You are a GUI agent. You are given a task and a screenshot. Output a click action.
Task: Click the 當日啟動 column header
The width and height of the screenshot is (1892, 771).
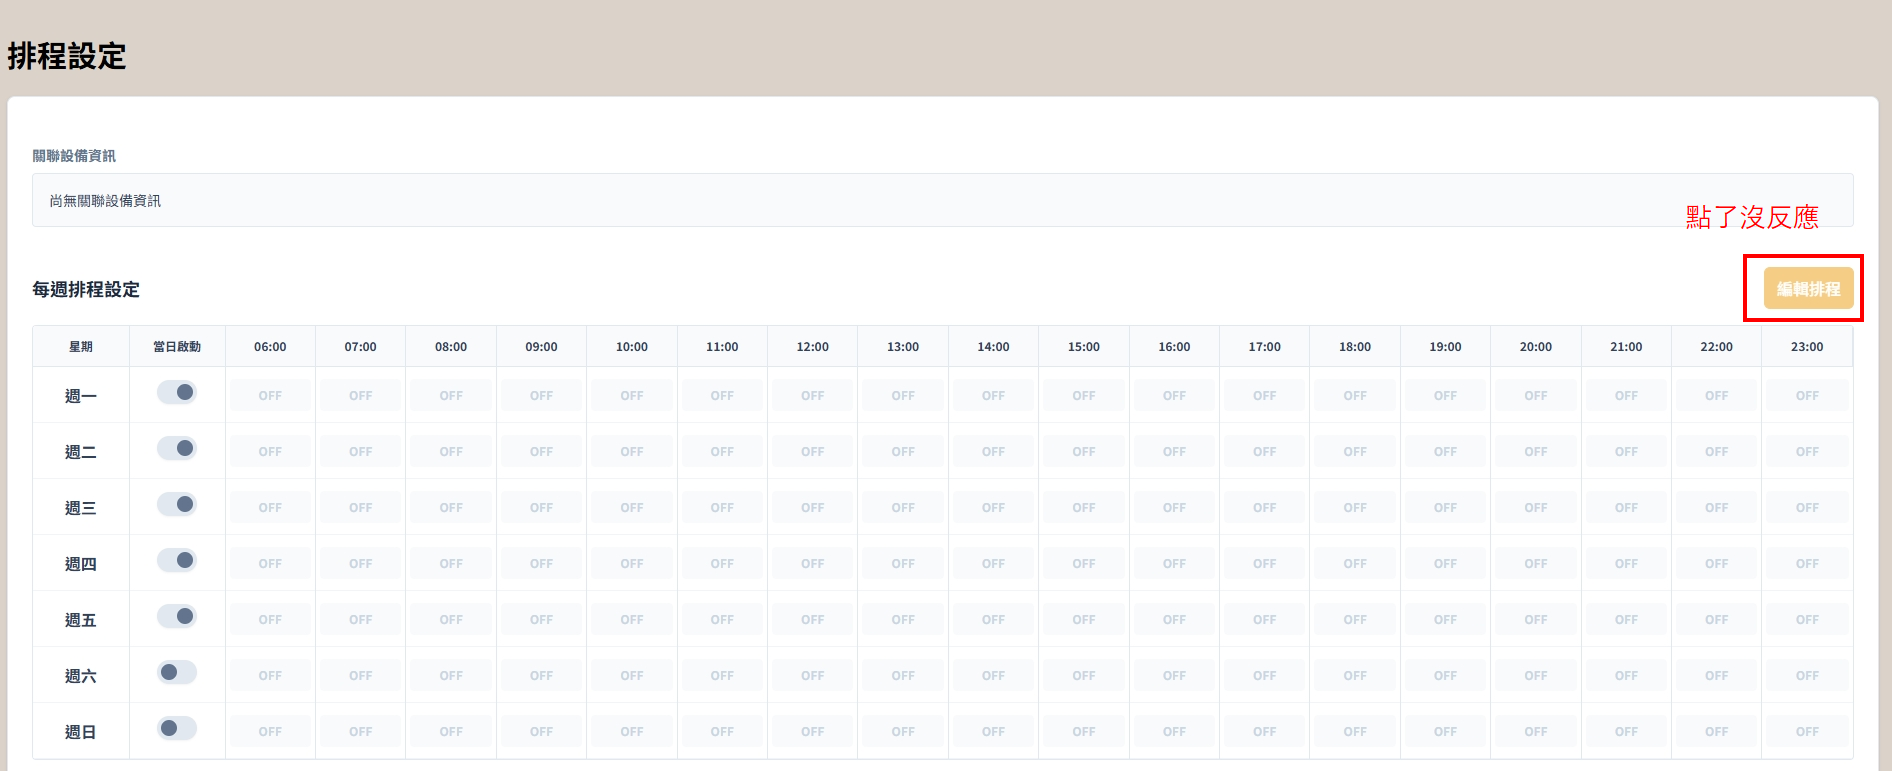click(177, 347)
